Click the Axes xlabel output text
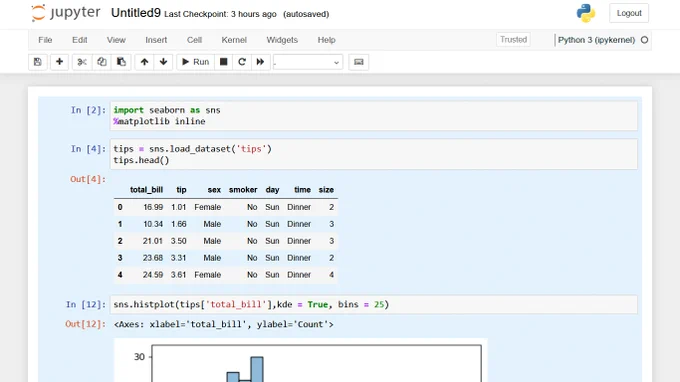Screen dimensions: 680x382 pos(224,324)
